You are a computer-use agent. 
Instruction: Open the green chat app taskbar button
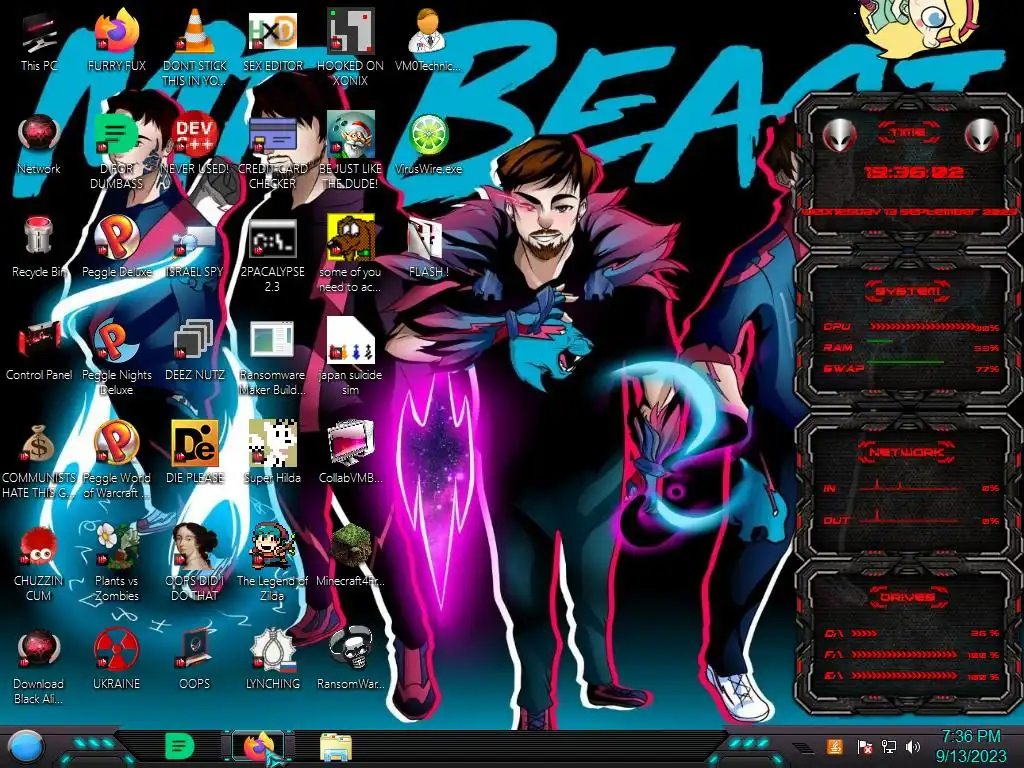coord(179,746)
